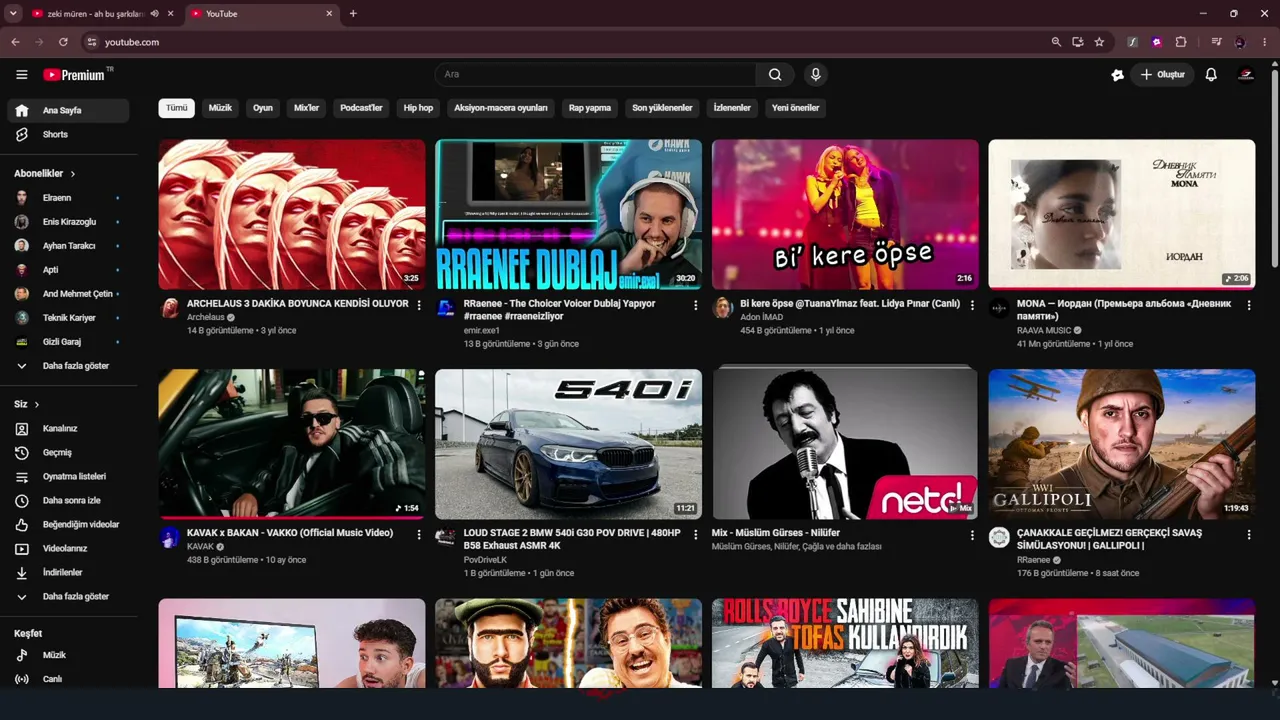Select the Tümü filter chip

(x=177, y=108)
